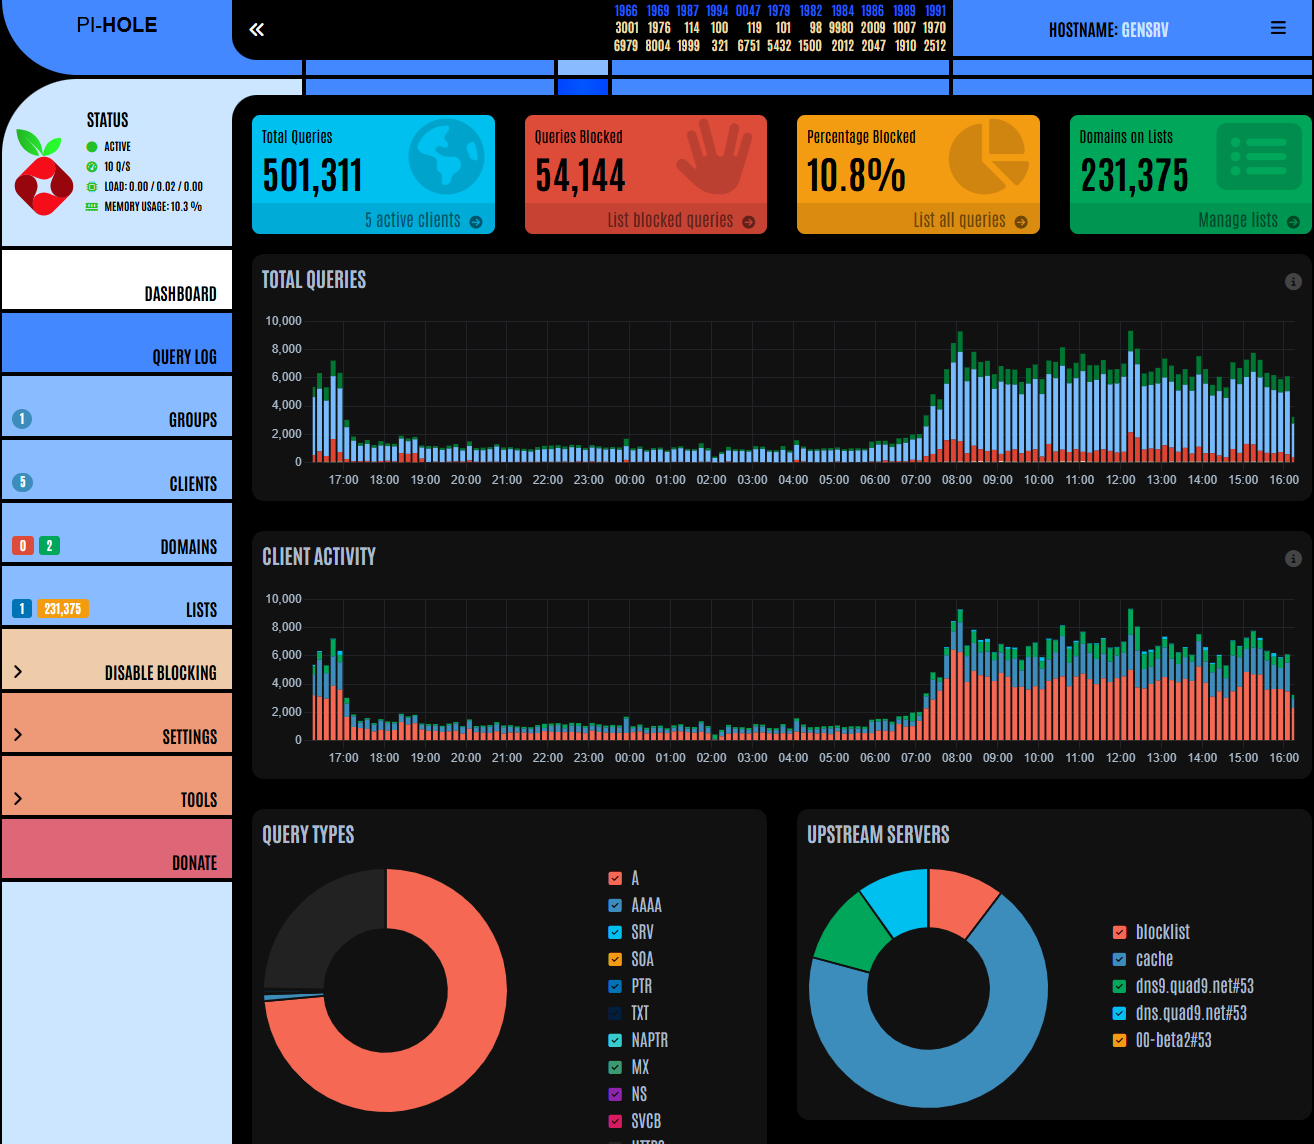Click info icon on Total Queries chart
Viewport: 1314px width, 1144px height.
tap(1293, 282)
